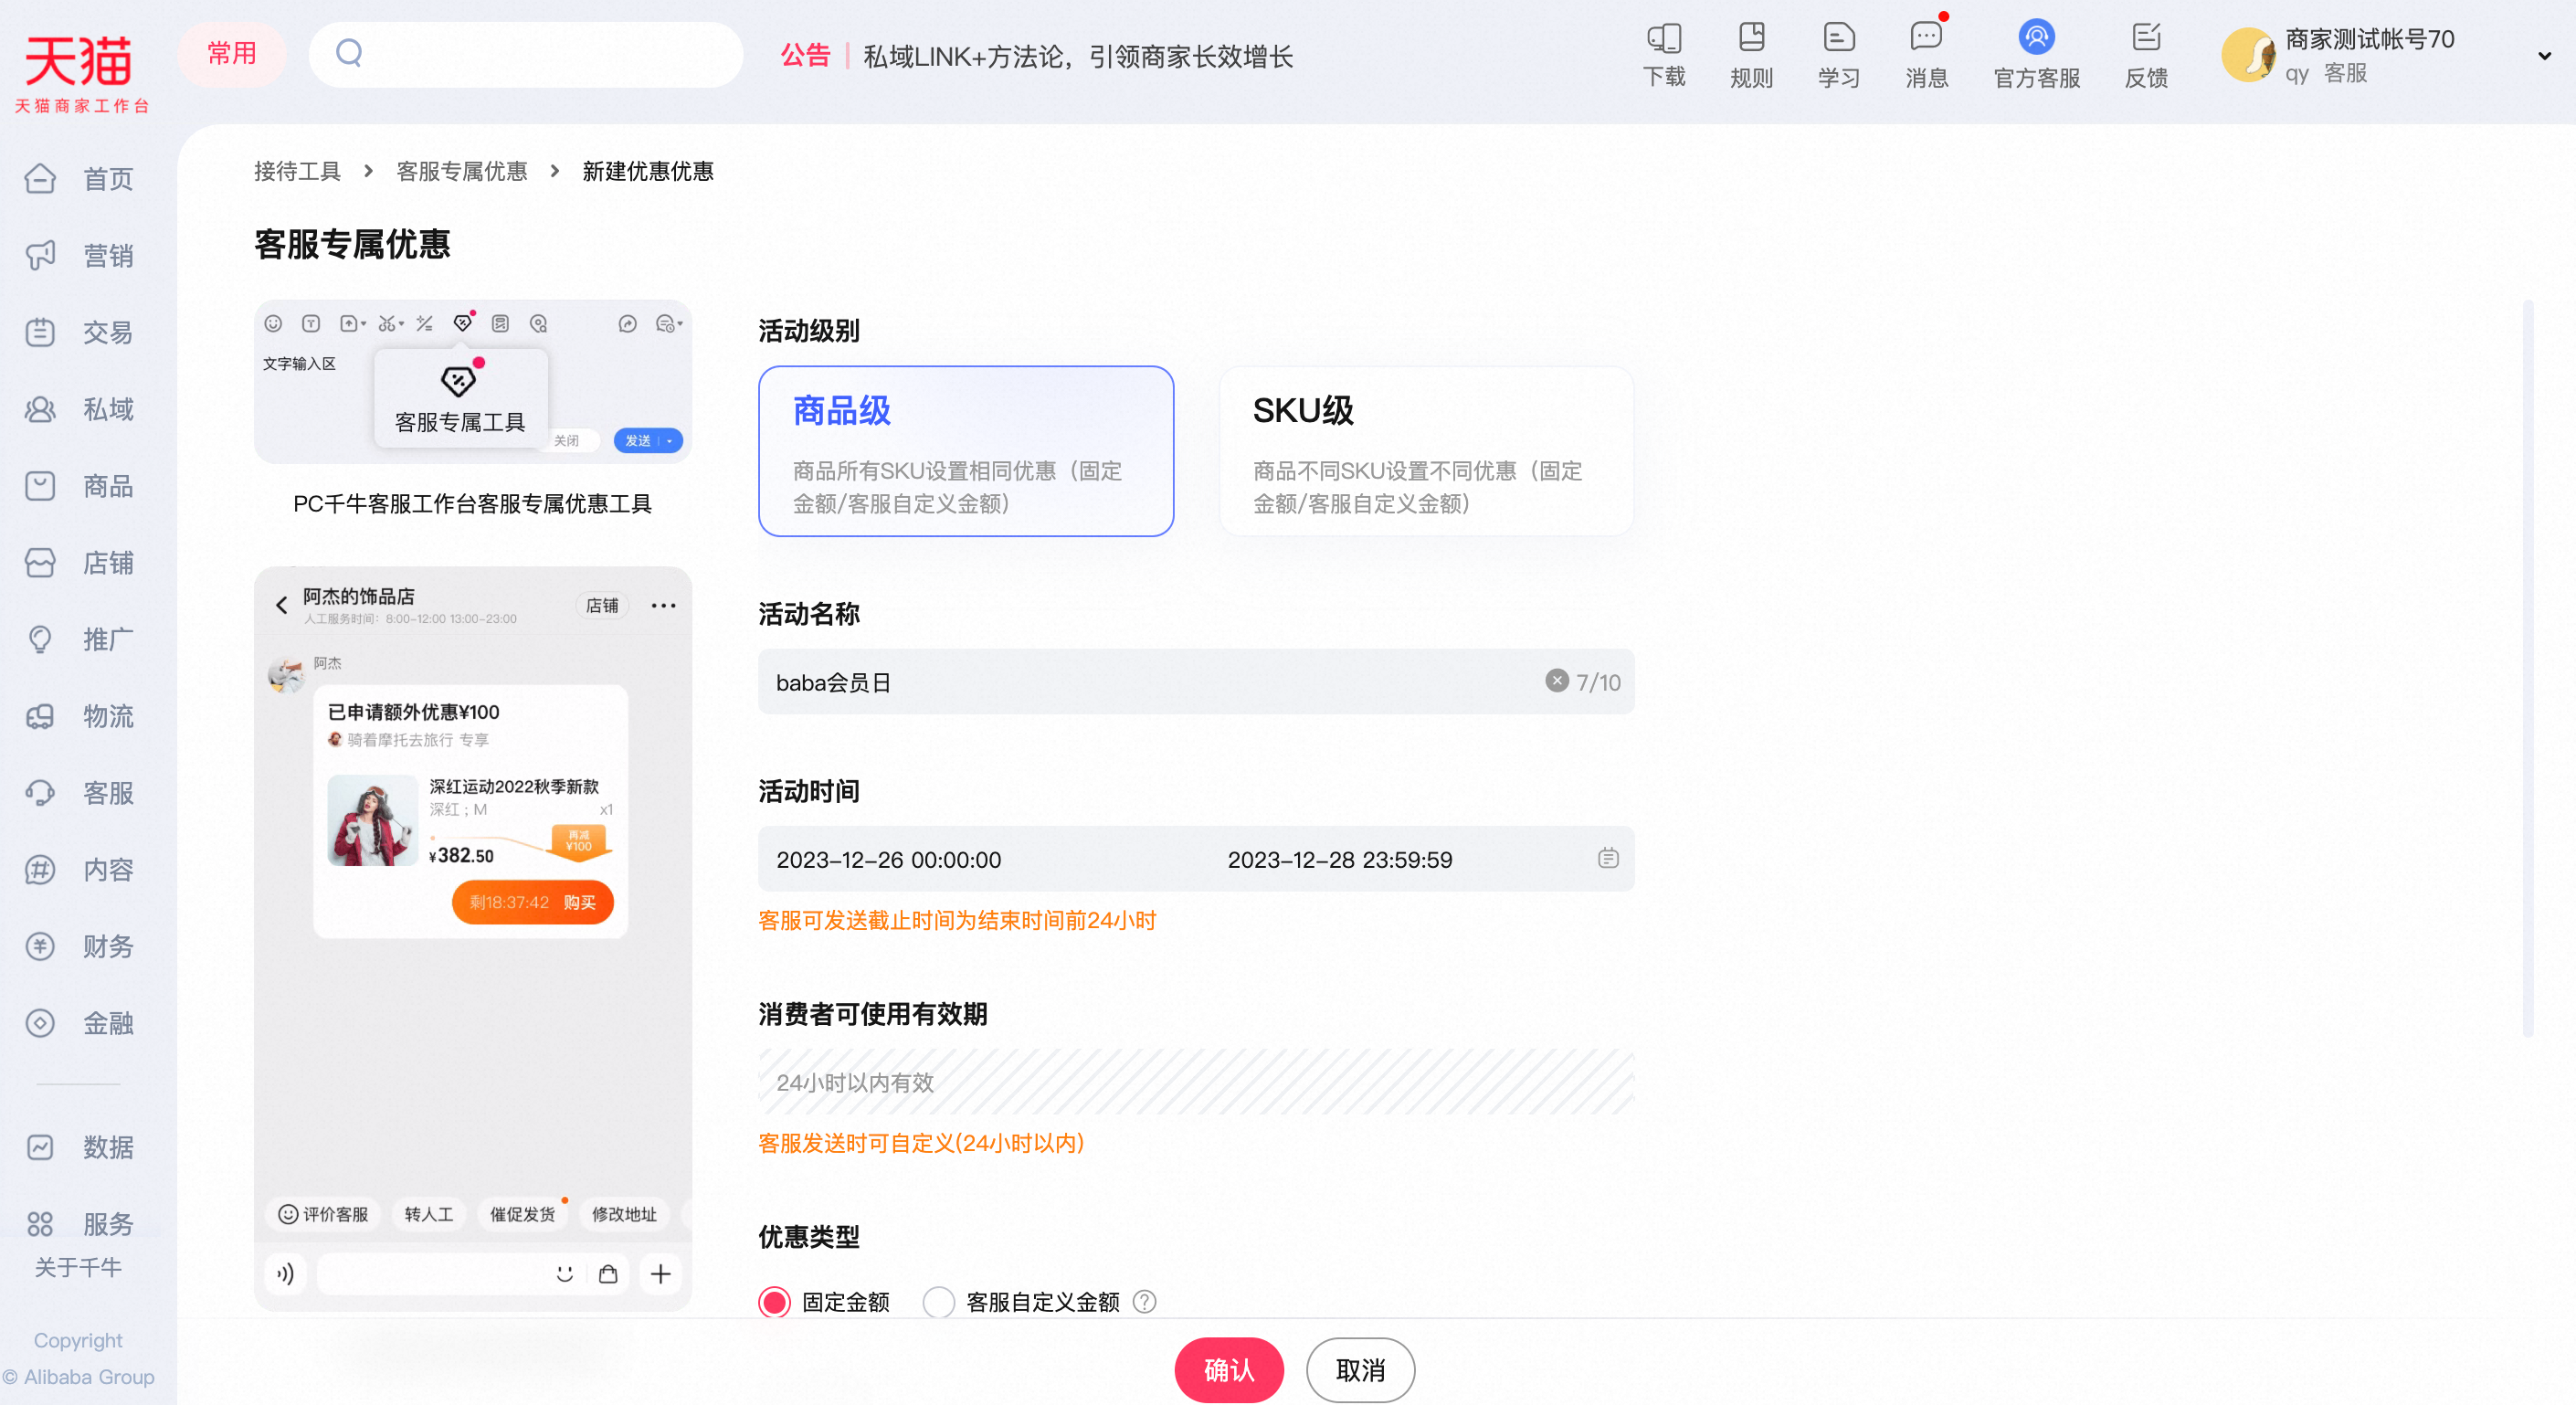Open the date picker calendar icon
2576x1405 pixels.
pyautogui.click(x=1608, y=858)
